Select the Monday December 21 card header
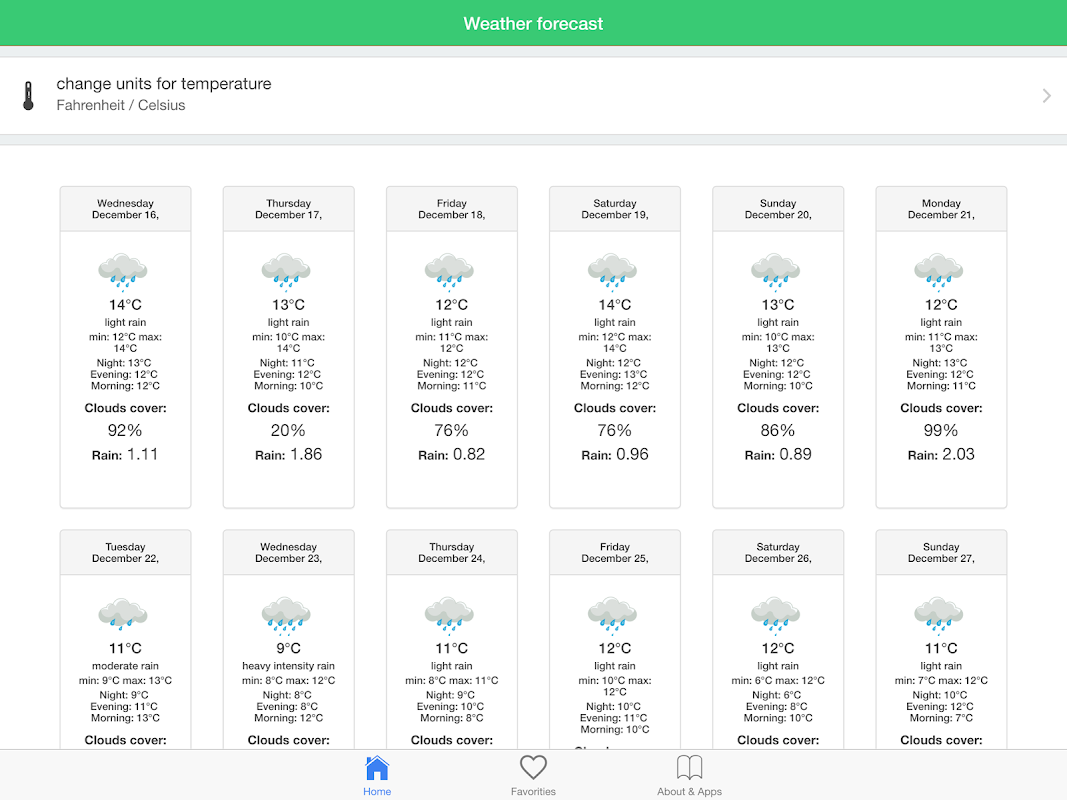 click(941, 209)
